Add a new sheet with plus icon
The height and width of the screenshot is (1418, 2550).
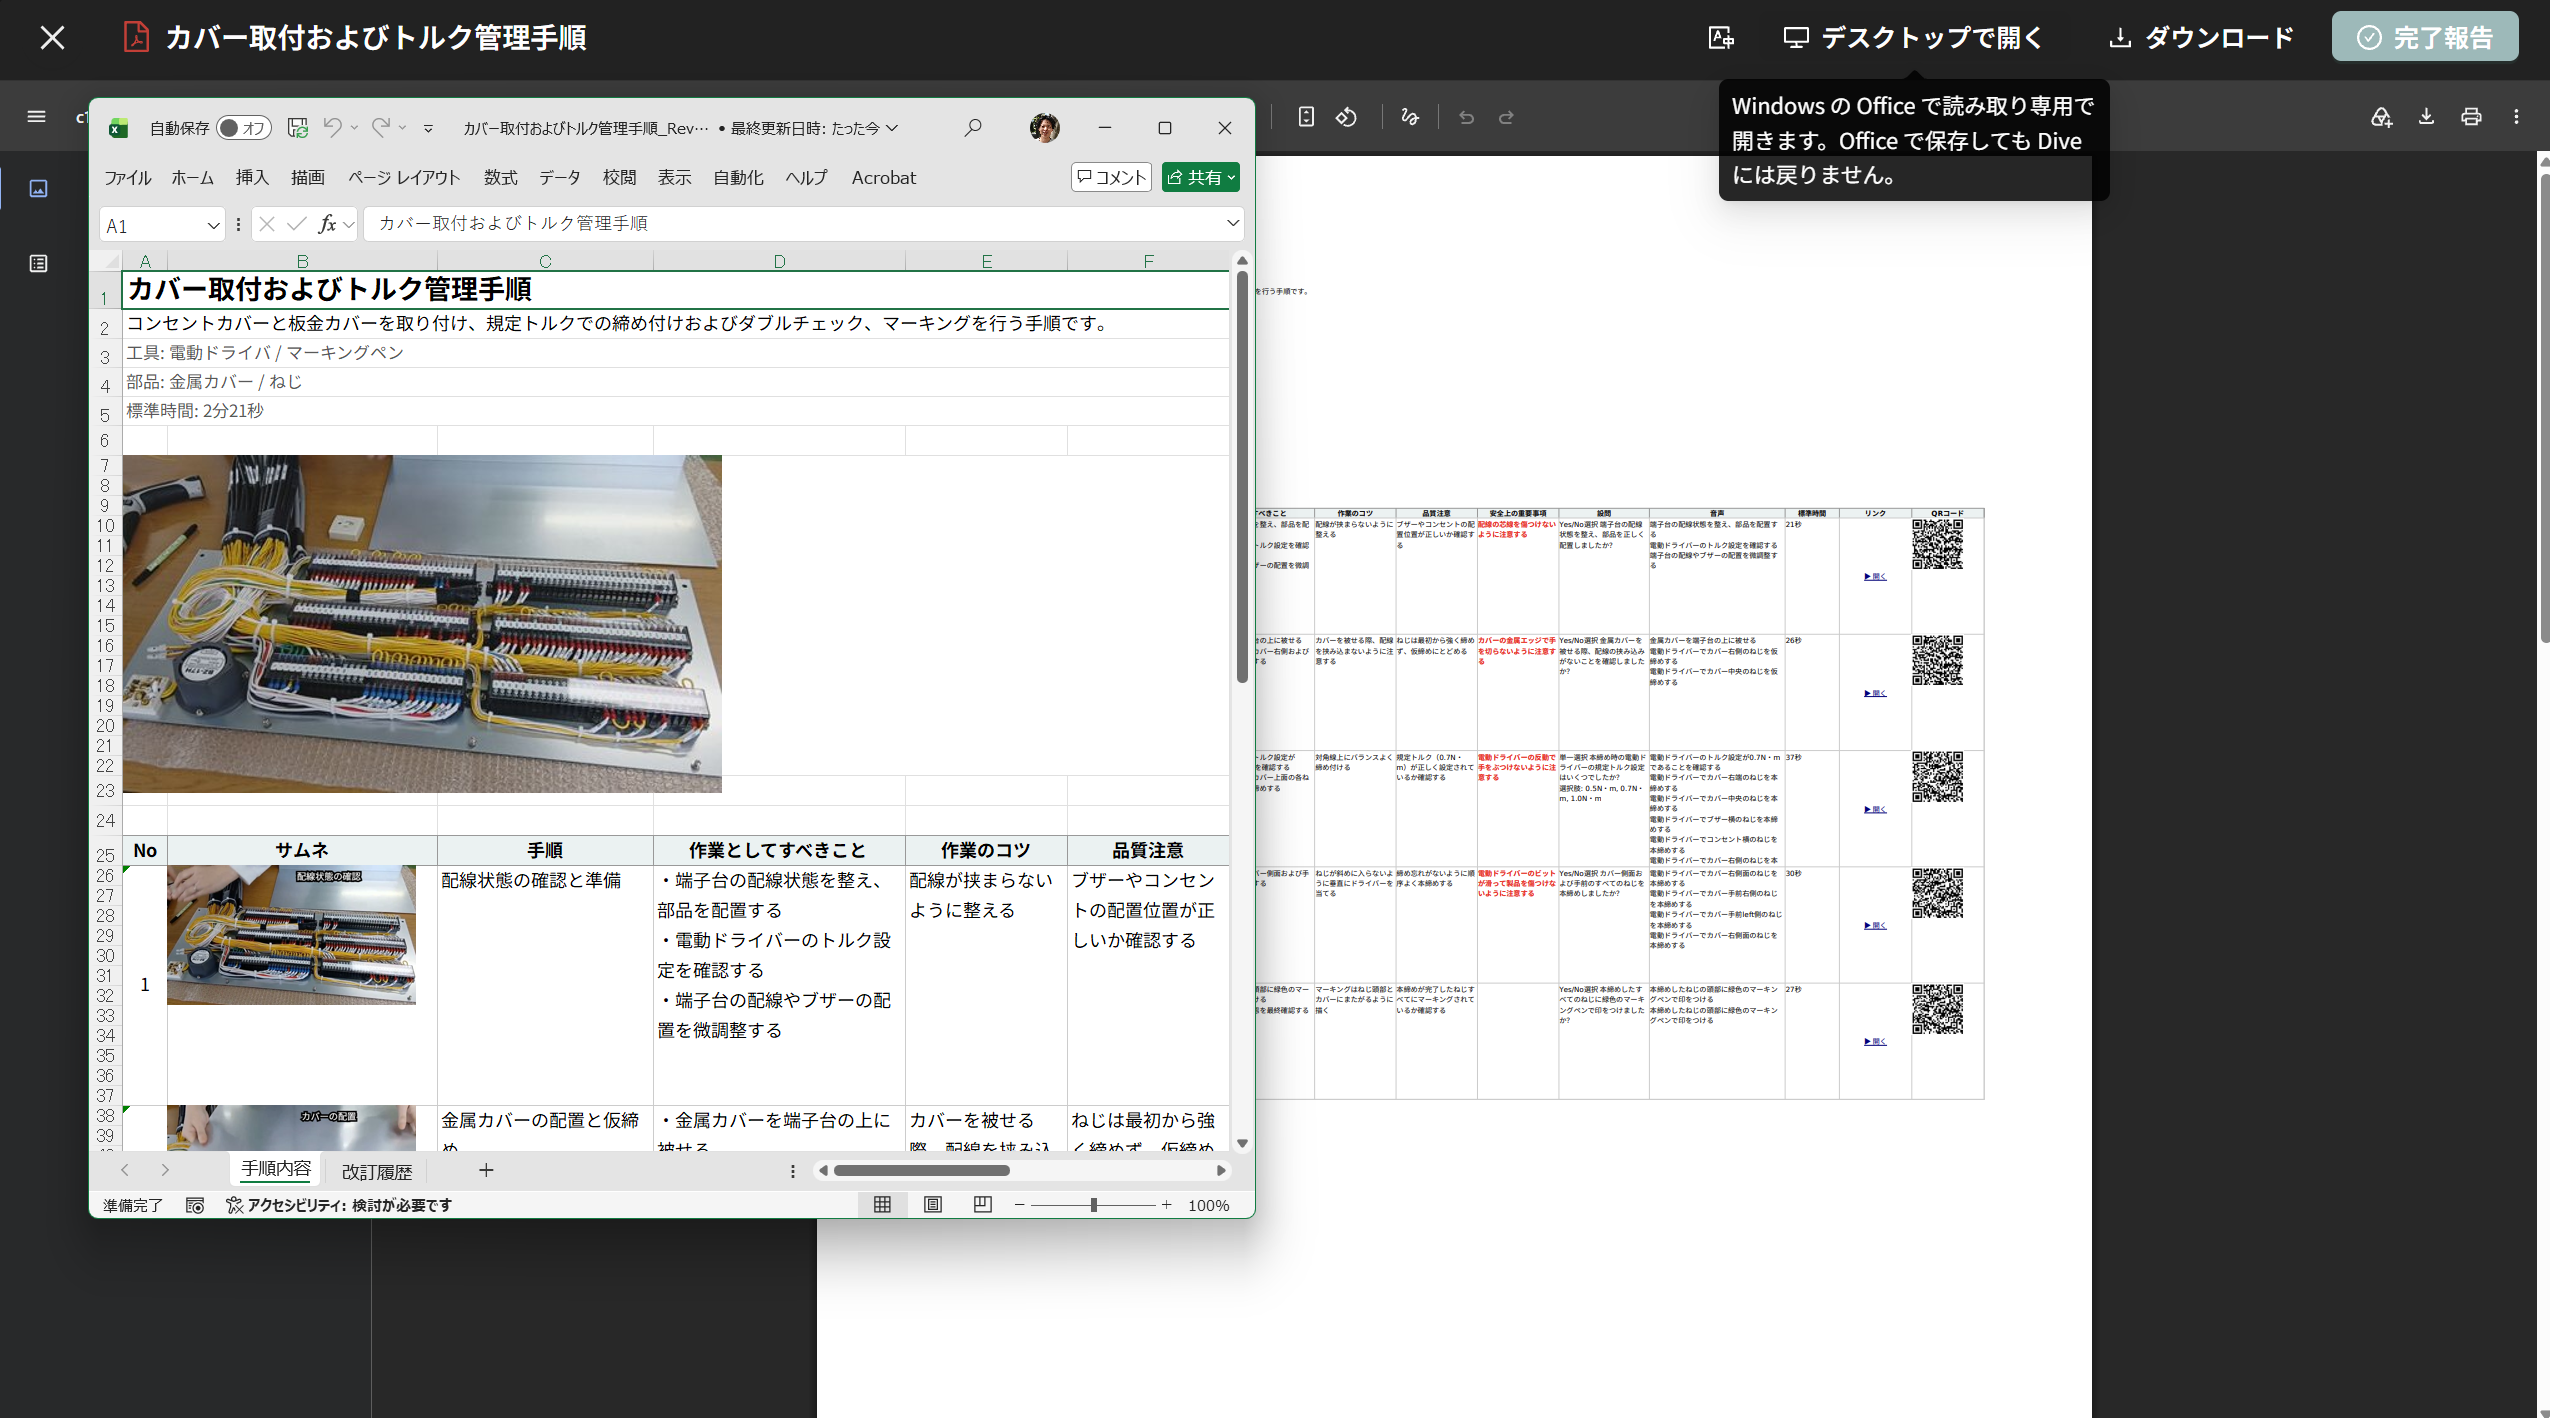pyautogui.click(x=486, y=1170)
